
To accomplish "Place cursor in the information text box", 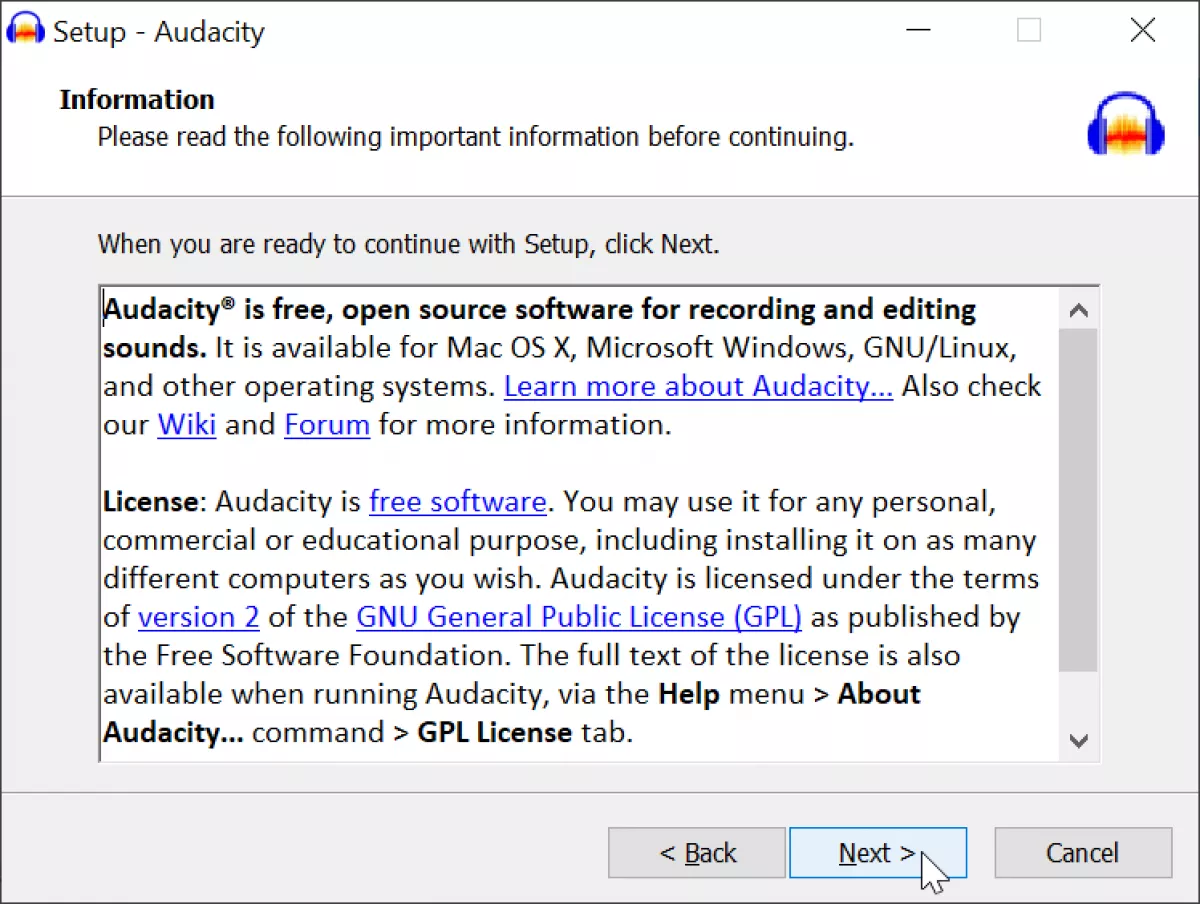I will tap(580, 525).
